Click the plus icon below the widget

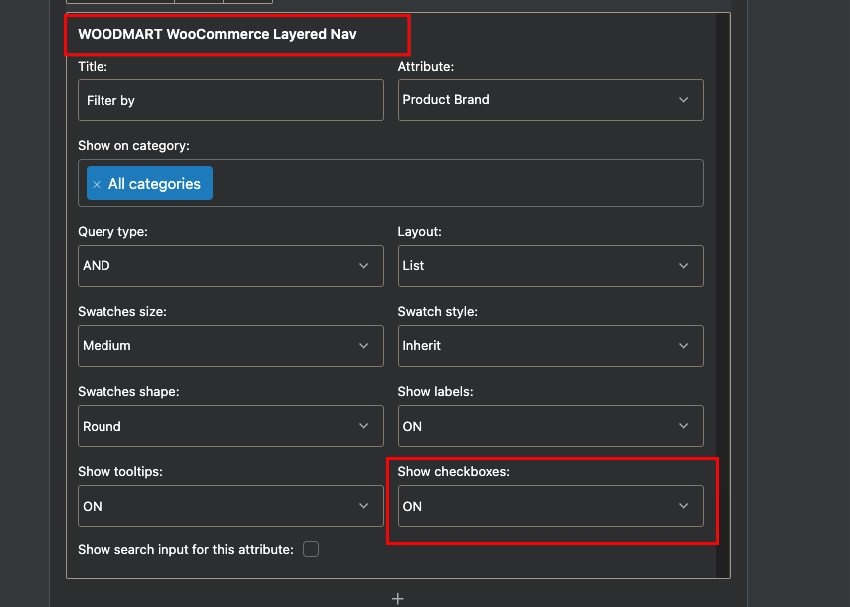(397, 598)
